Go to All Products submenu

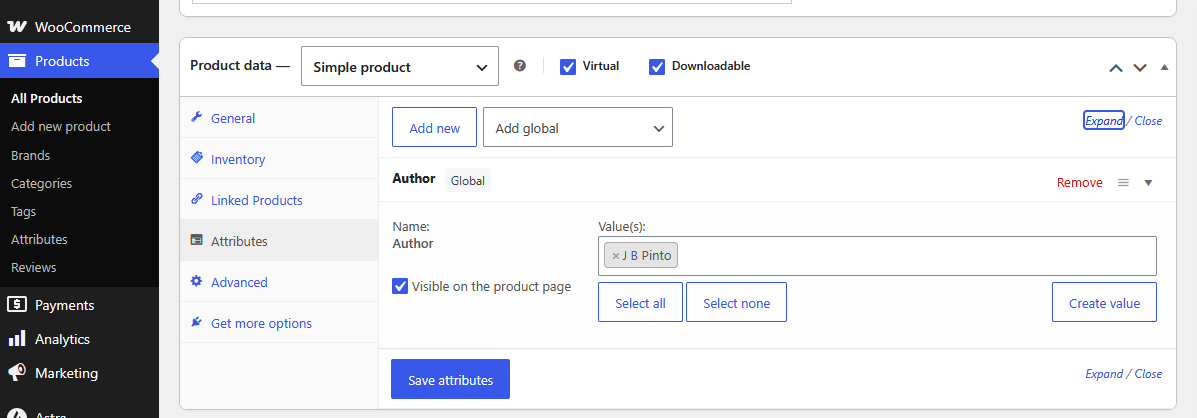(x=47, y=98)
